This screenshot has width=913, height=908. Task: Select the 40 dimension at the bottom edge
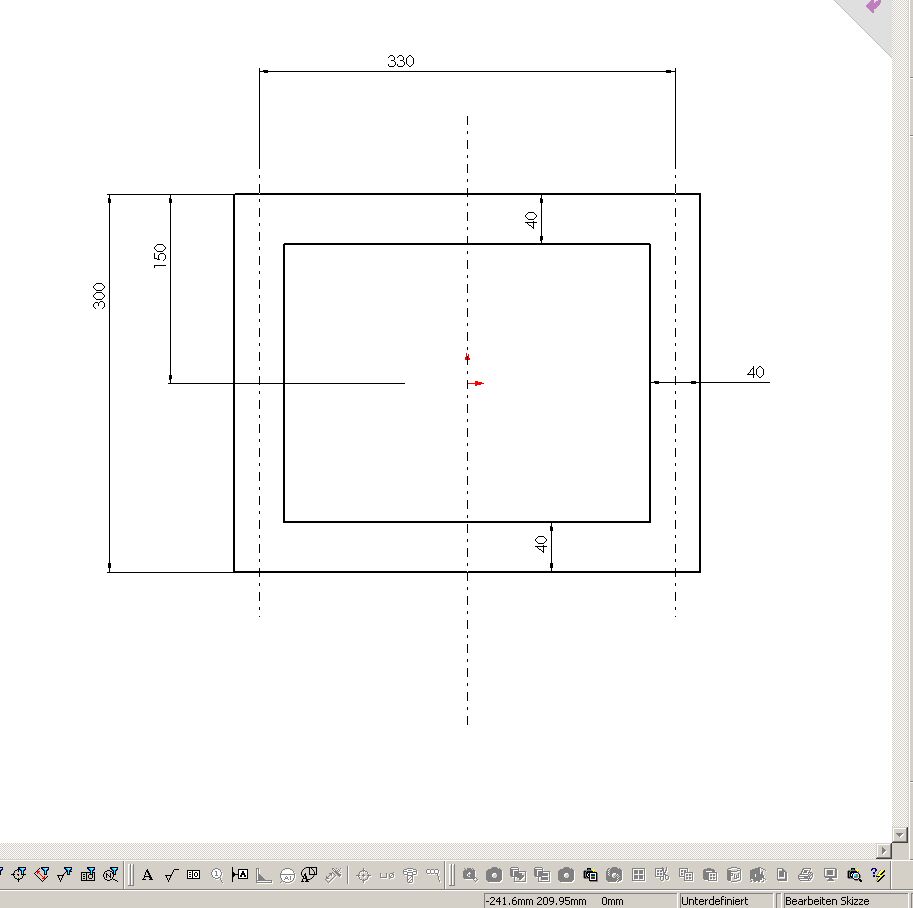pos(541,545)
